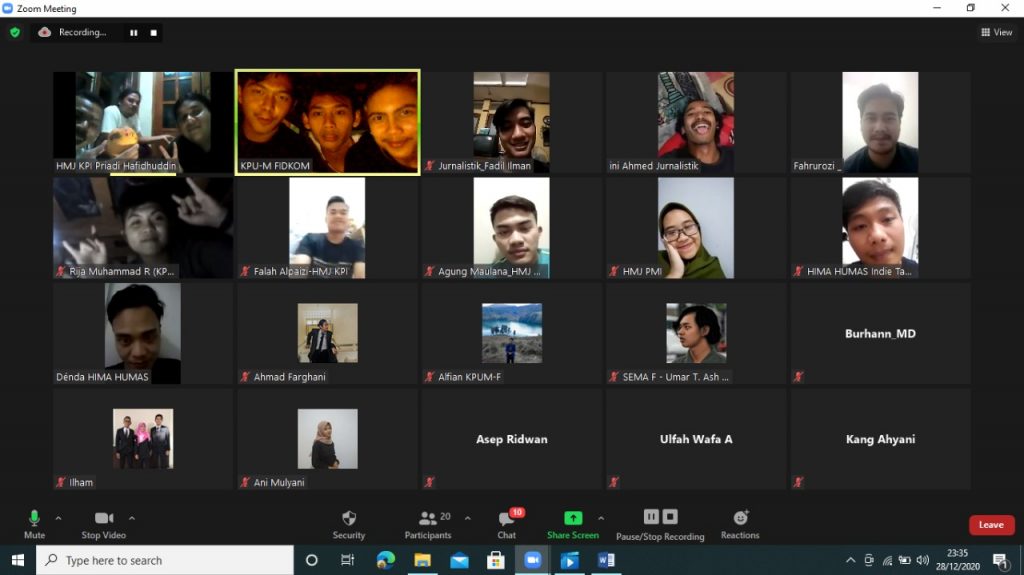Open the Chat panel
This screenshot has height=575, width=1024.
coord(507,523)
